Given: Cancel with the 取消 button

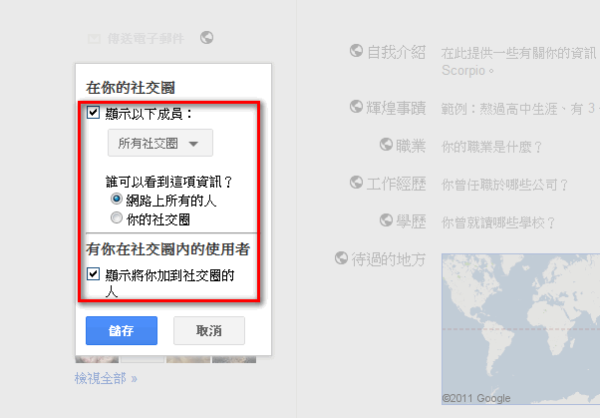Looking at the screenshot, I should pyautogui.click(x=209, y=330).
